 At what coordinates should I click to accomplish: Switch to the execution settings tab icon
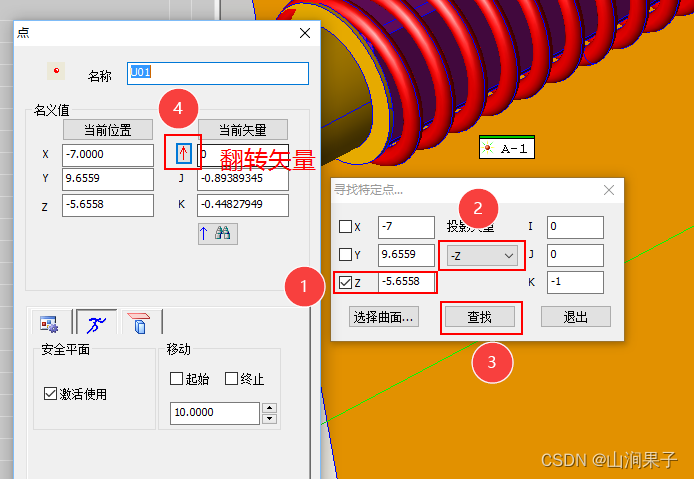point(49,324)
